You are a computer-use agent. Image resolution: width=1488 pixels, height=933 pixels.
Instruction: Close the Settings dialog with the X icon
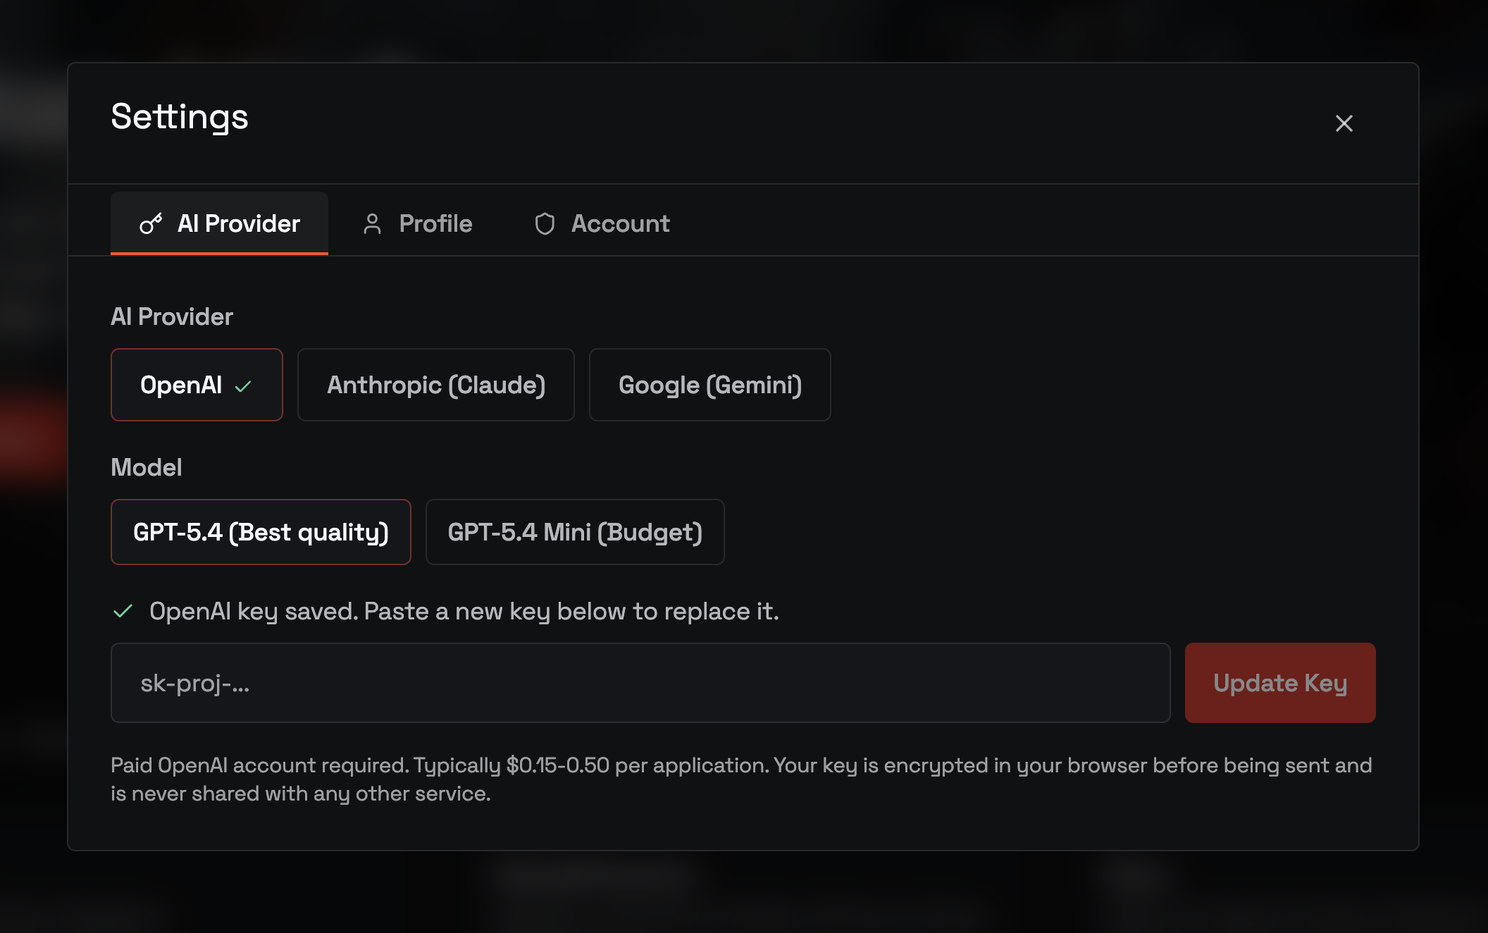pos(1343,123)
